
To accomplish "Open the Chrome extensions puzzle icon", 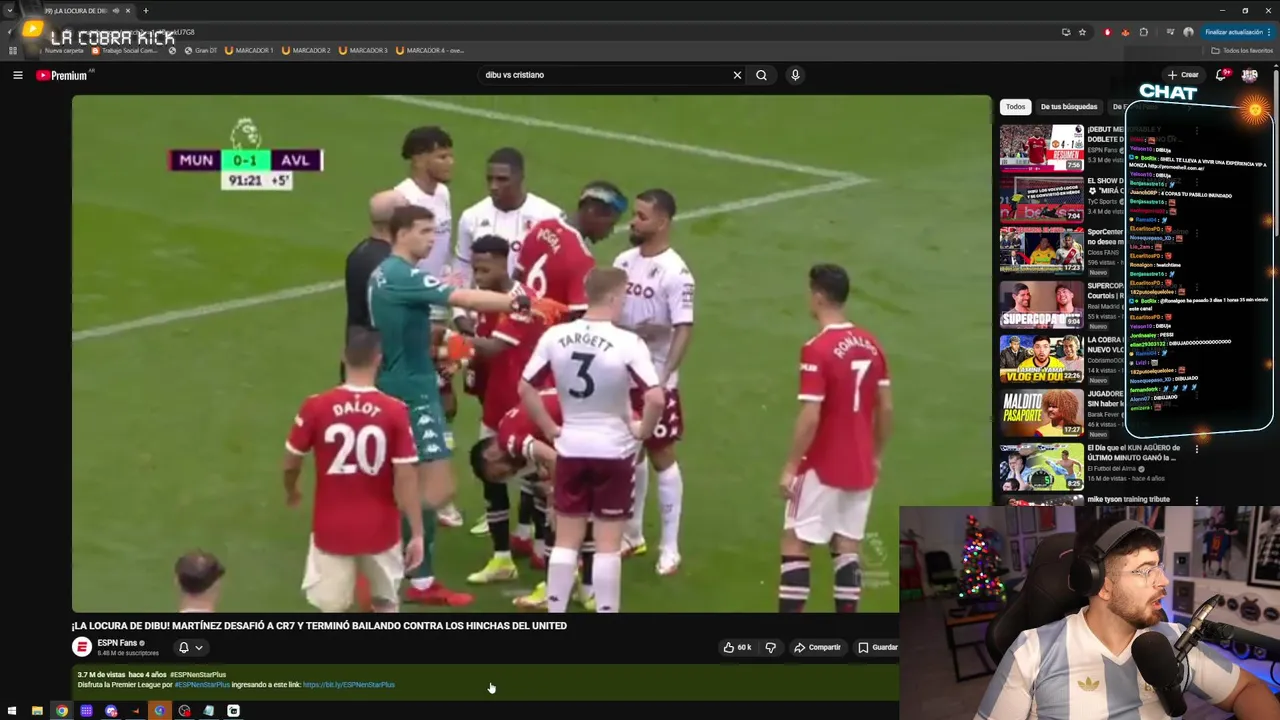I will [x=1144, y=32].
